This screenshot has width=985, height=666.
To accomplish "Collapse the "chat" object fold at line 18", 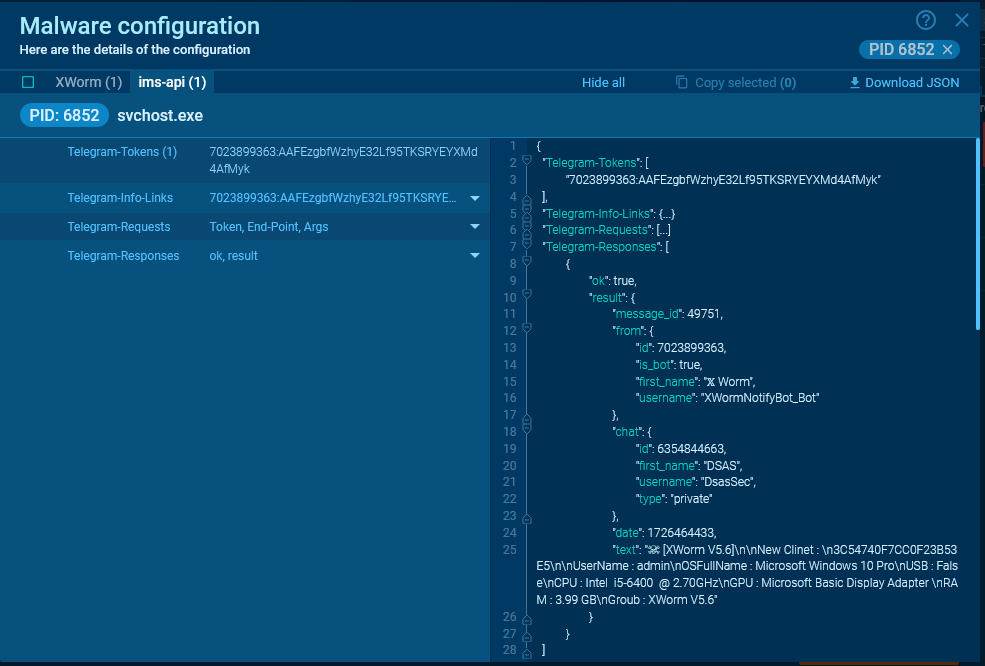I will point(526,431).
